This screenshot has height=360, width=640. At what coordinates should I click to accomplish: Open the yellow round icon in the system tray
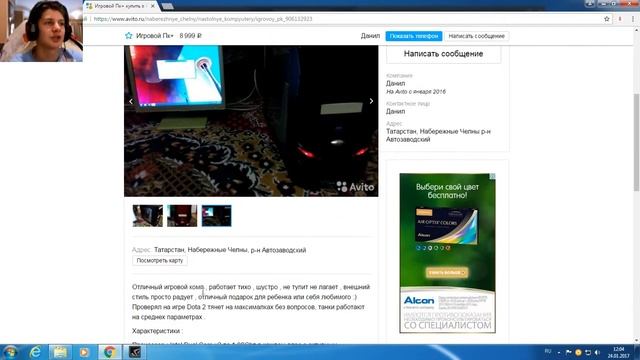[x=578, y=352]
